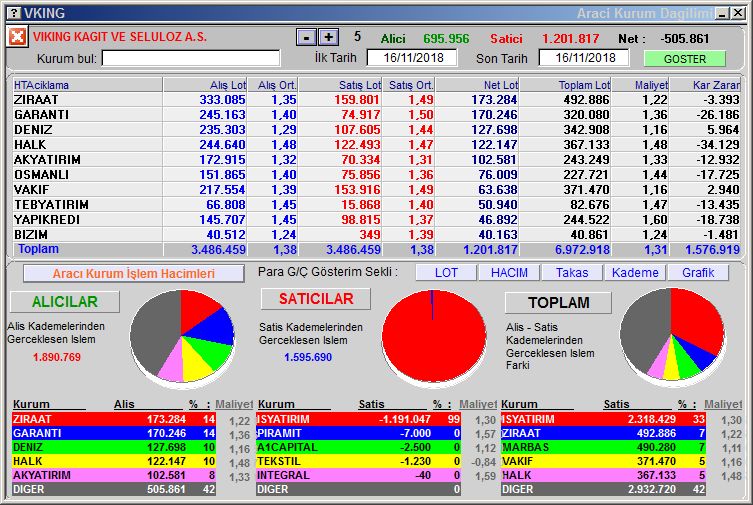Select the DENIZ row in main table
The width and height of the screenshot is (753, 505).
click(376, 130)
